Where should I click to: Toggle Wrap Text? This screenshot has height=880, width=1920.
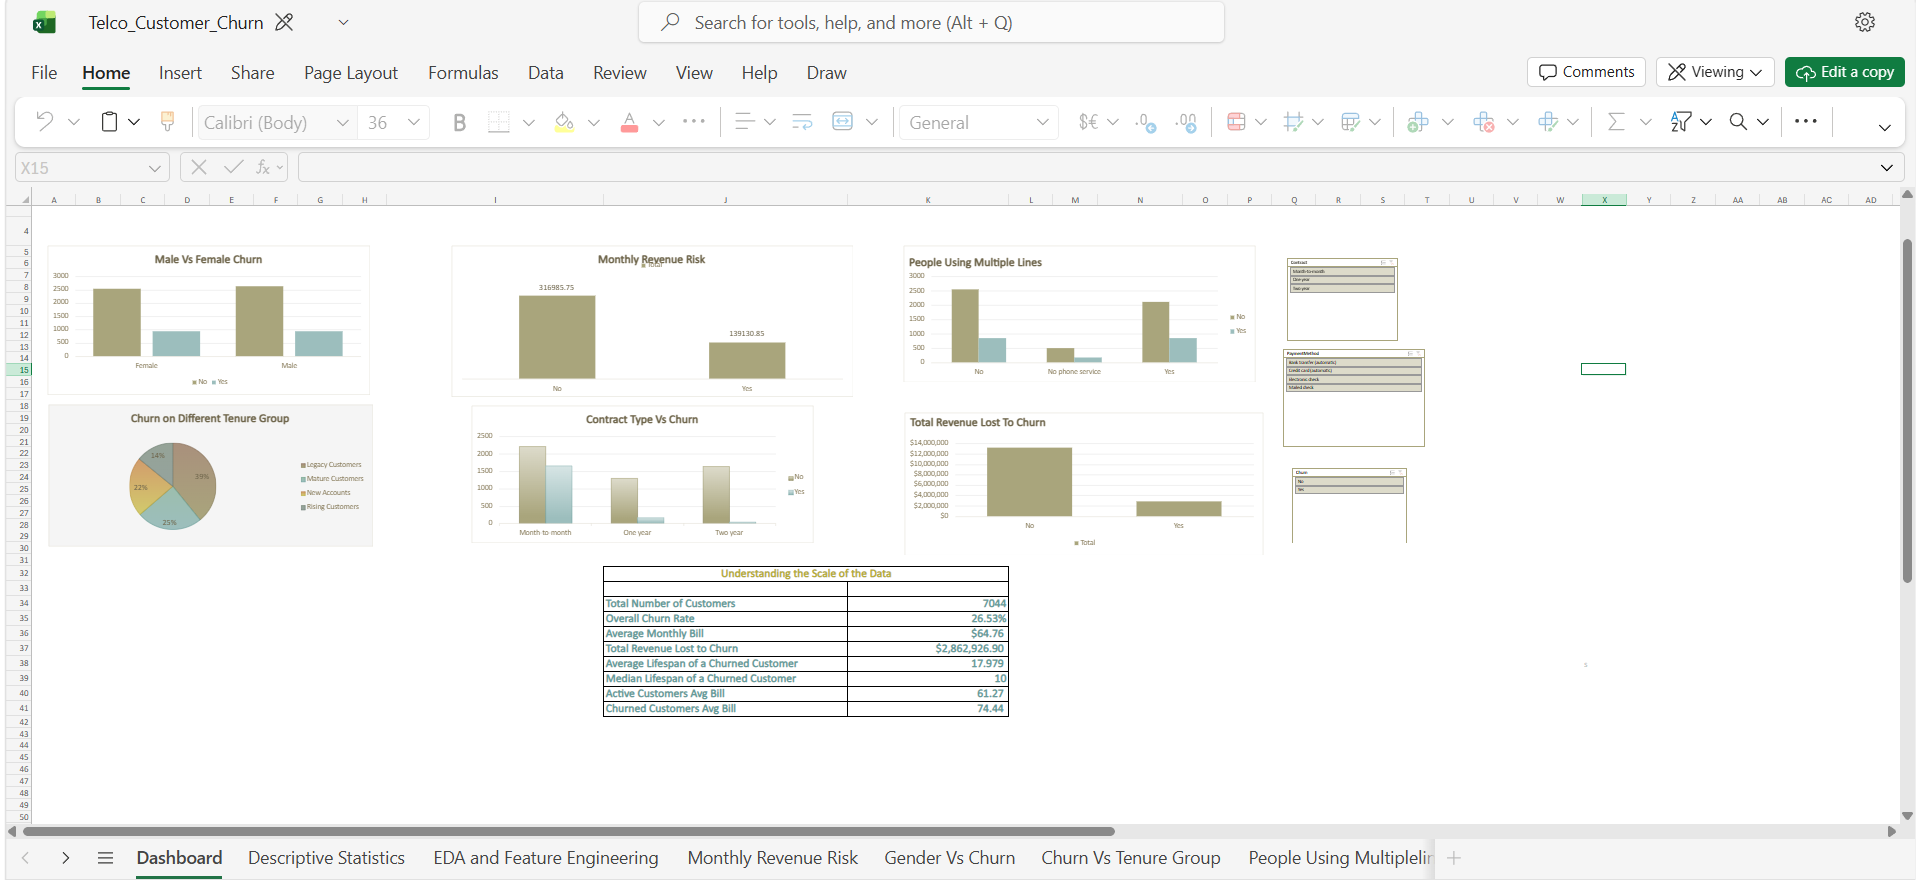pyautogui.click(x=802, y=122)
